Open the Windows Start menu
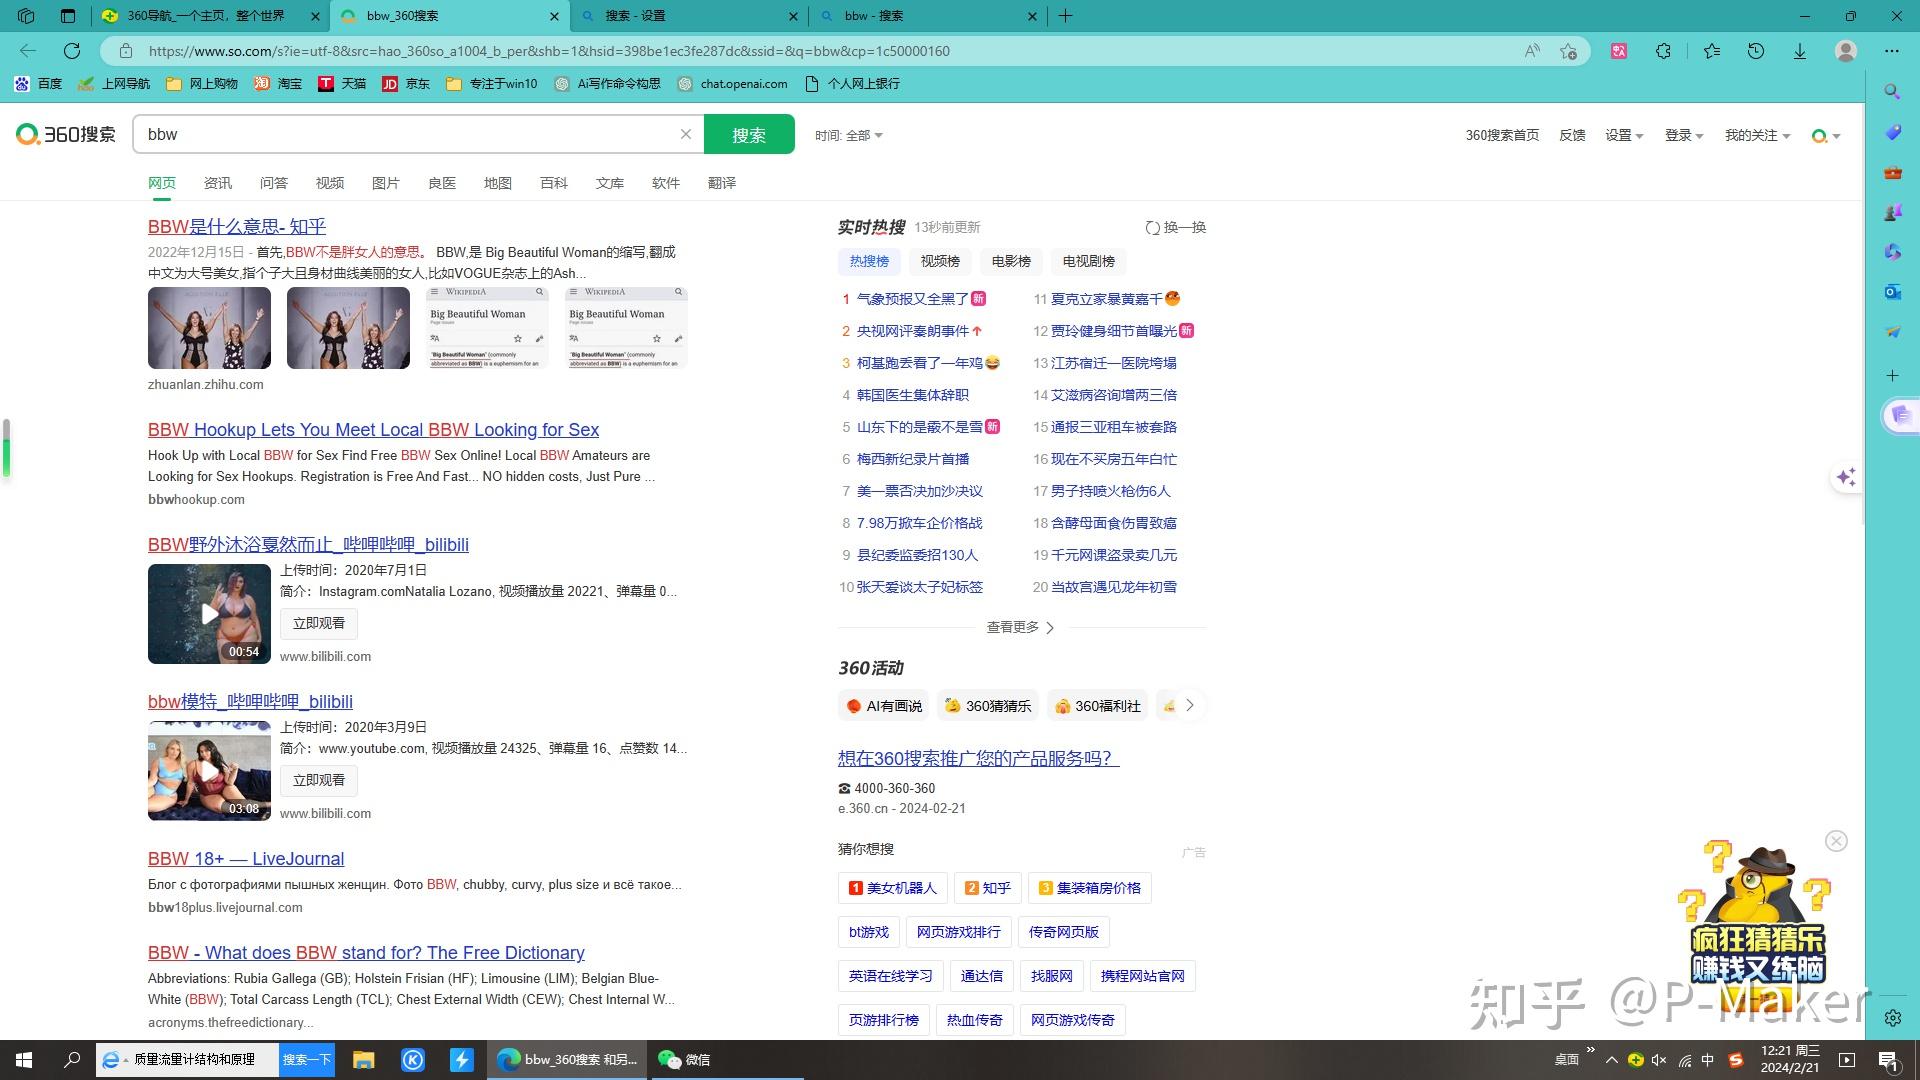The width and height of the screenshot is (1920, 1080). [24, 1060]
